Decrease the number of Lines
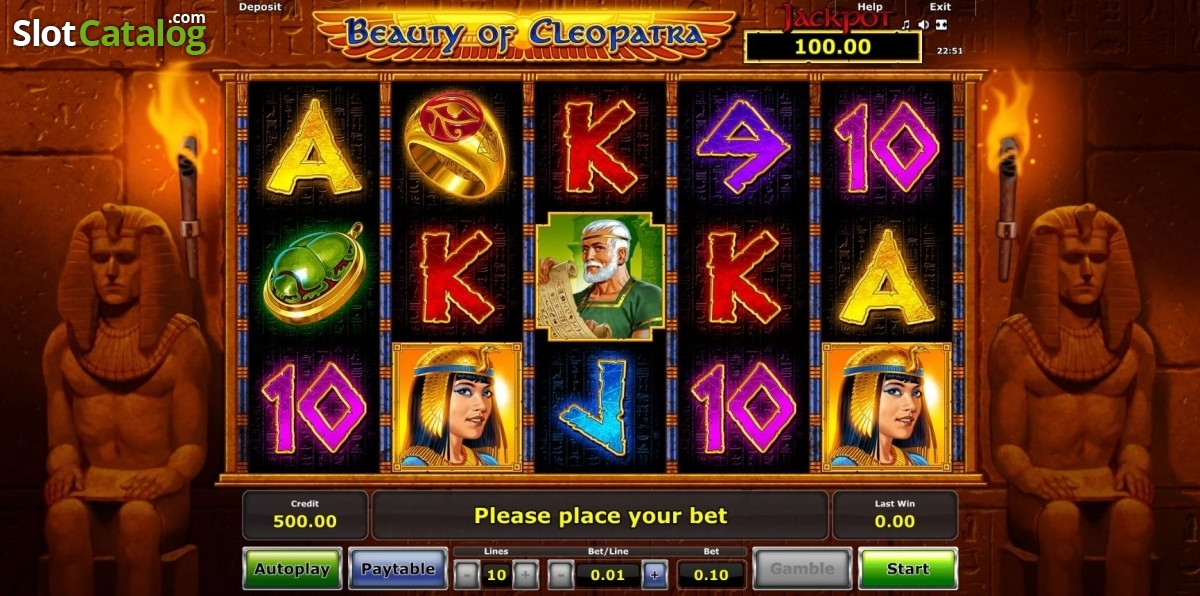This screenshot has height=596, width=1200. coord(466,575)
